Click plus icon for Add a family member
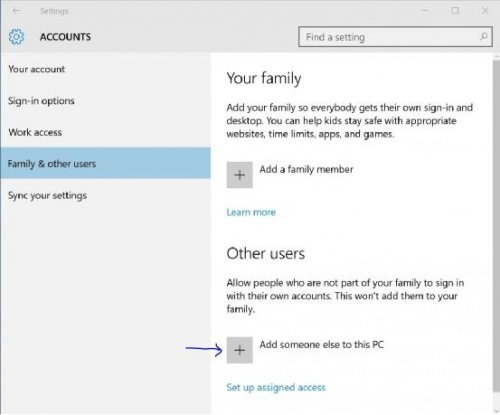 (240, 175)
